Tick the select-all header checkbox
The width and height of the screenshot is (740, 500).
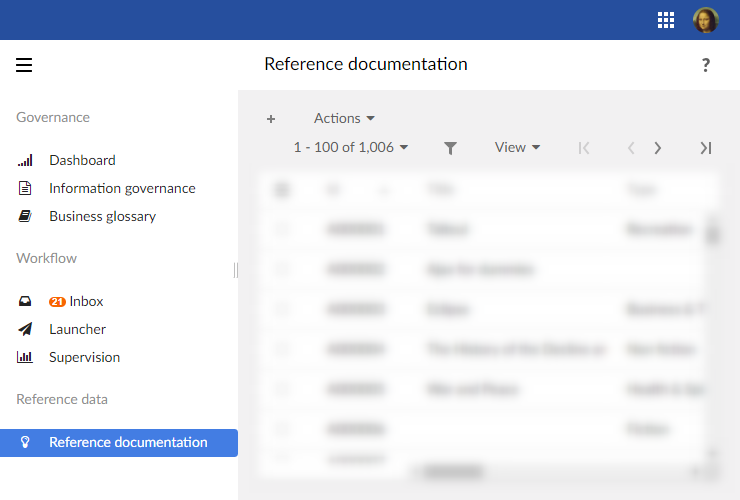click(x=282, y=189)
